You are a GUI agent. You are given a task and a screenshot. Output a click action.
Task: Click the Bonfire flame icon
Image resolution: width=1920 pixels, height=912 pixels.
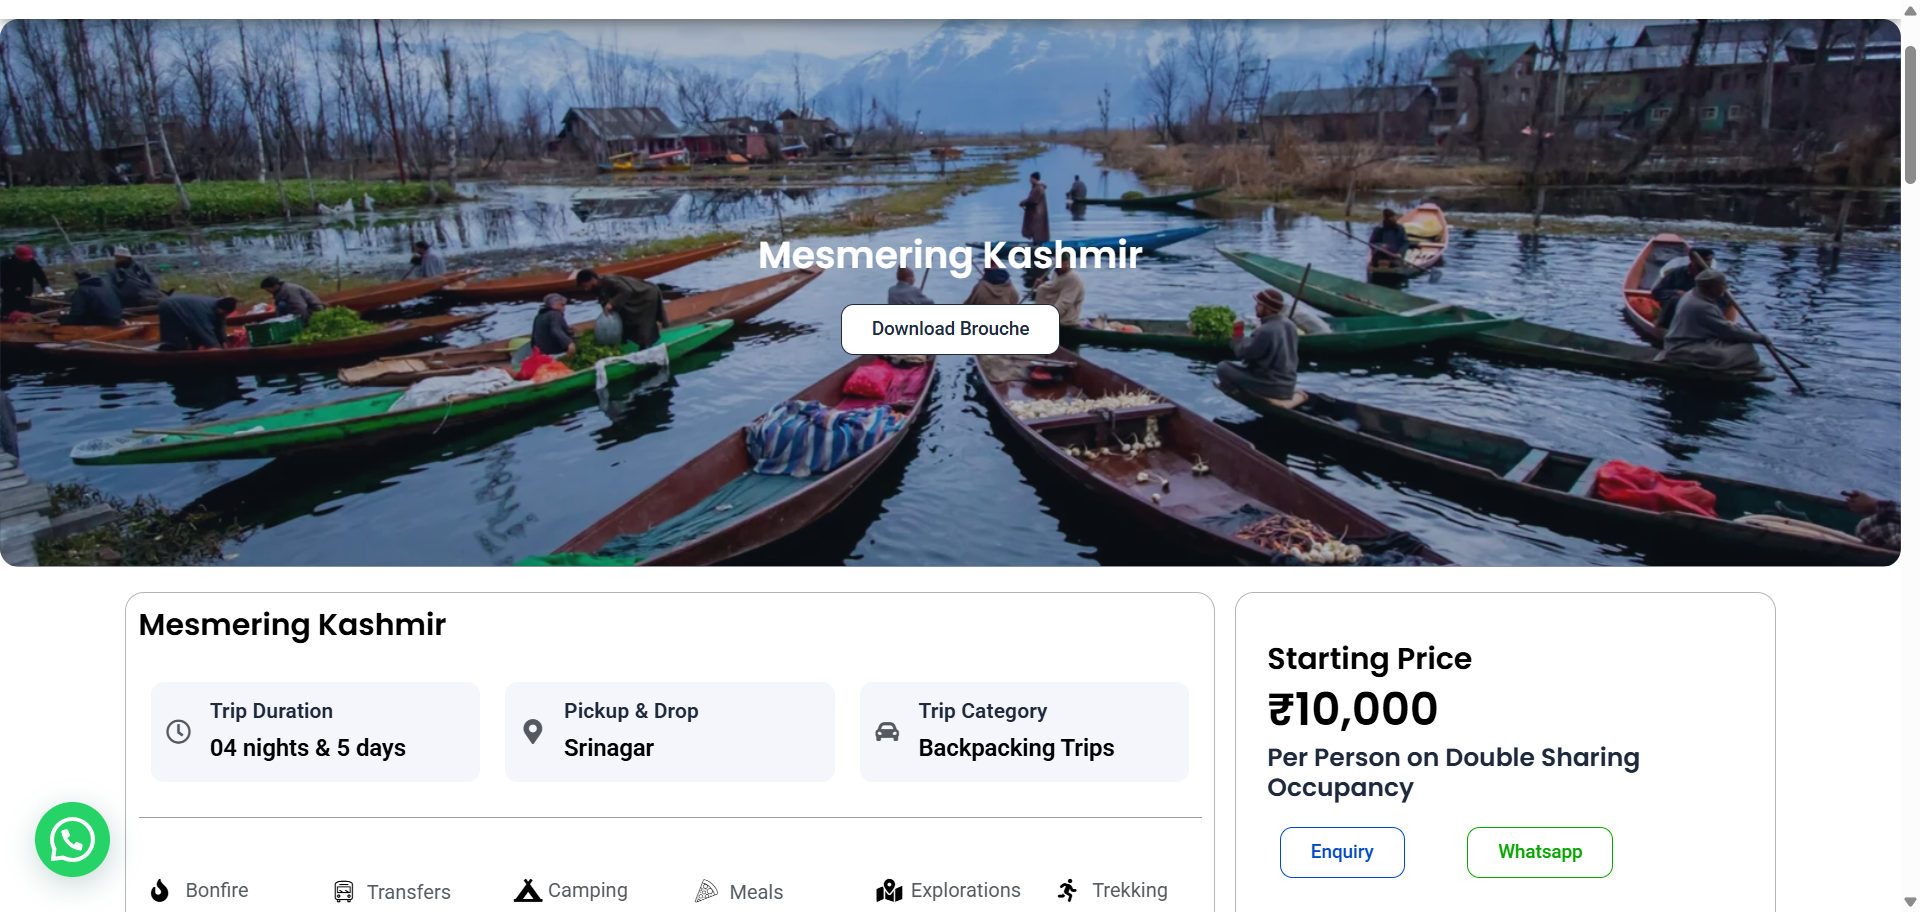(160, 891)
